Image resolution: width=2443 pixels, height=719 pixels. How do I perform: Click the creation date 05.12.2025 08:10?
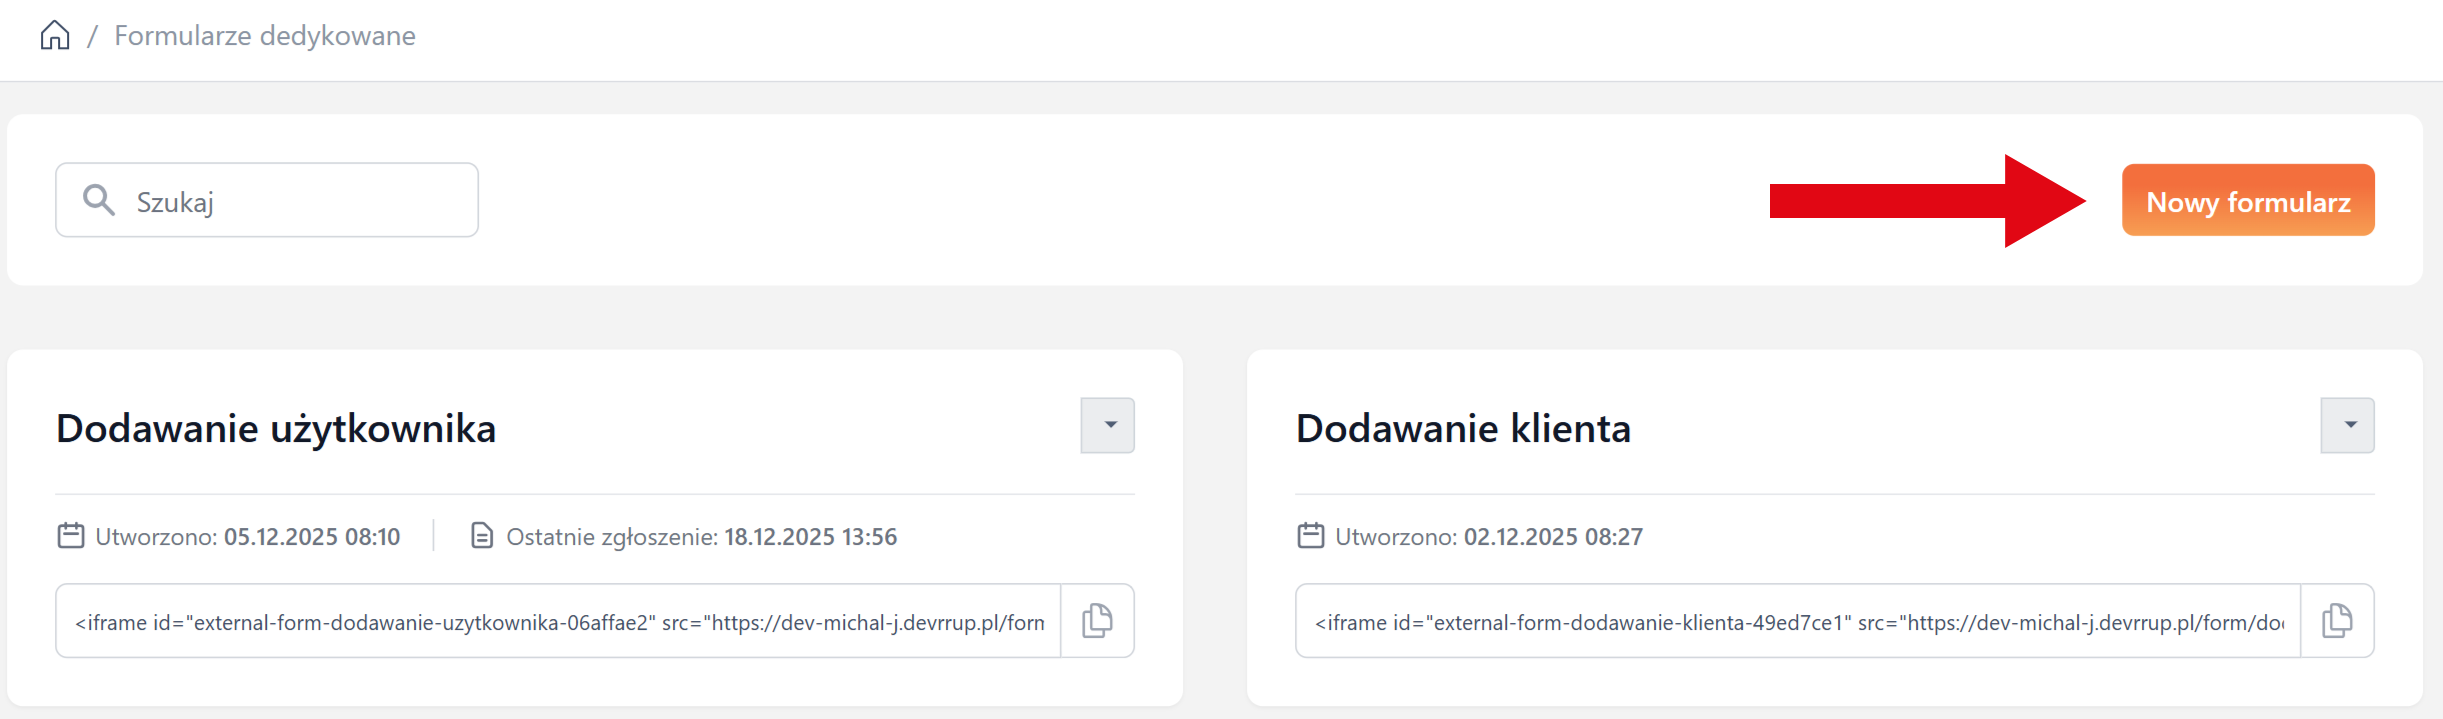[x=312, y=537]
